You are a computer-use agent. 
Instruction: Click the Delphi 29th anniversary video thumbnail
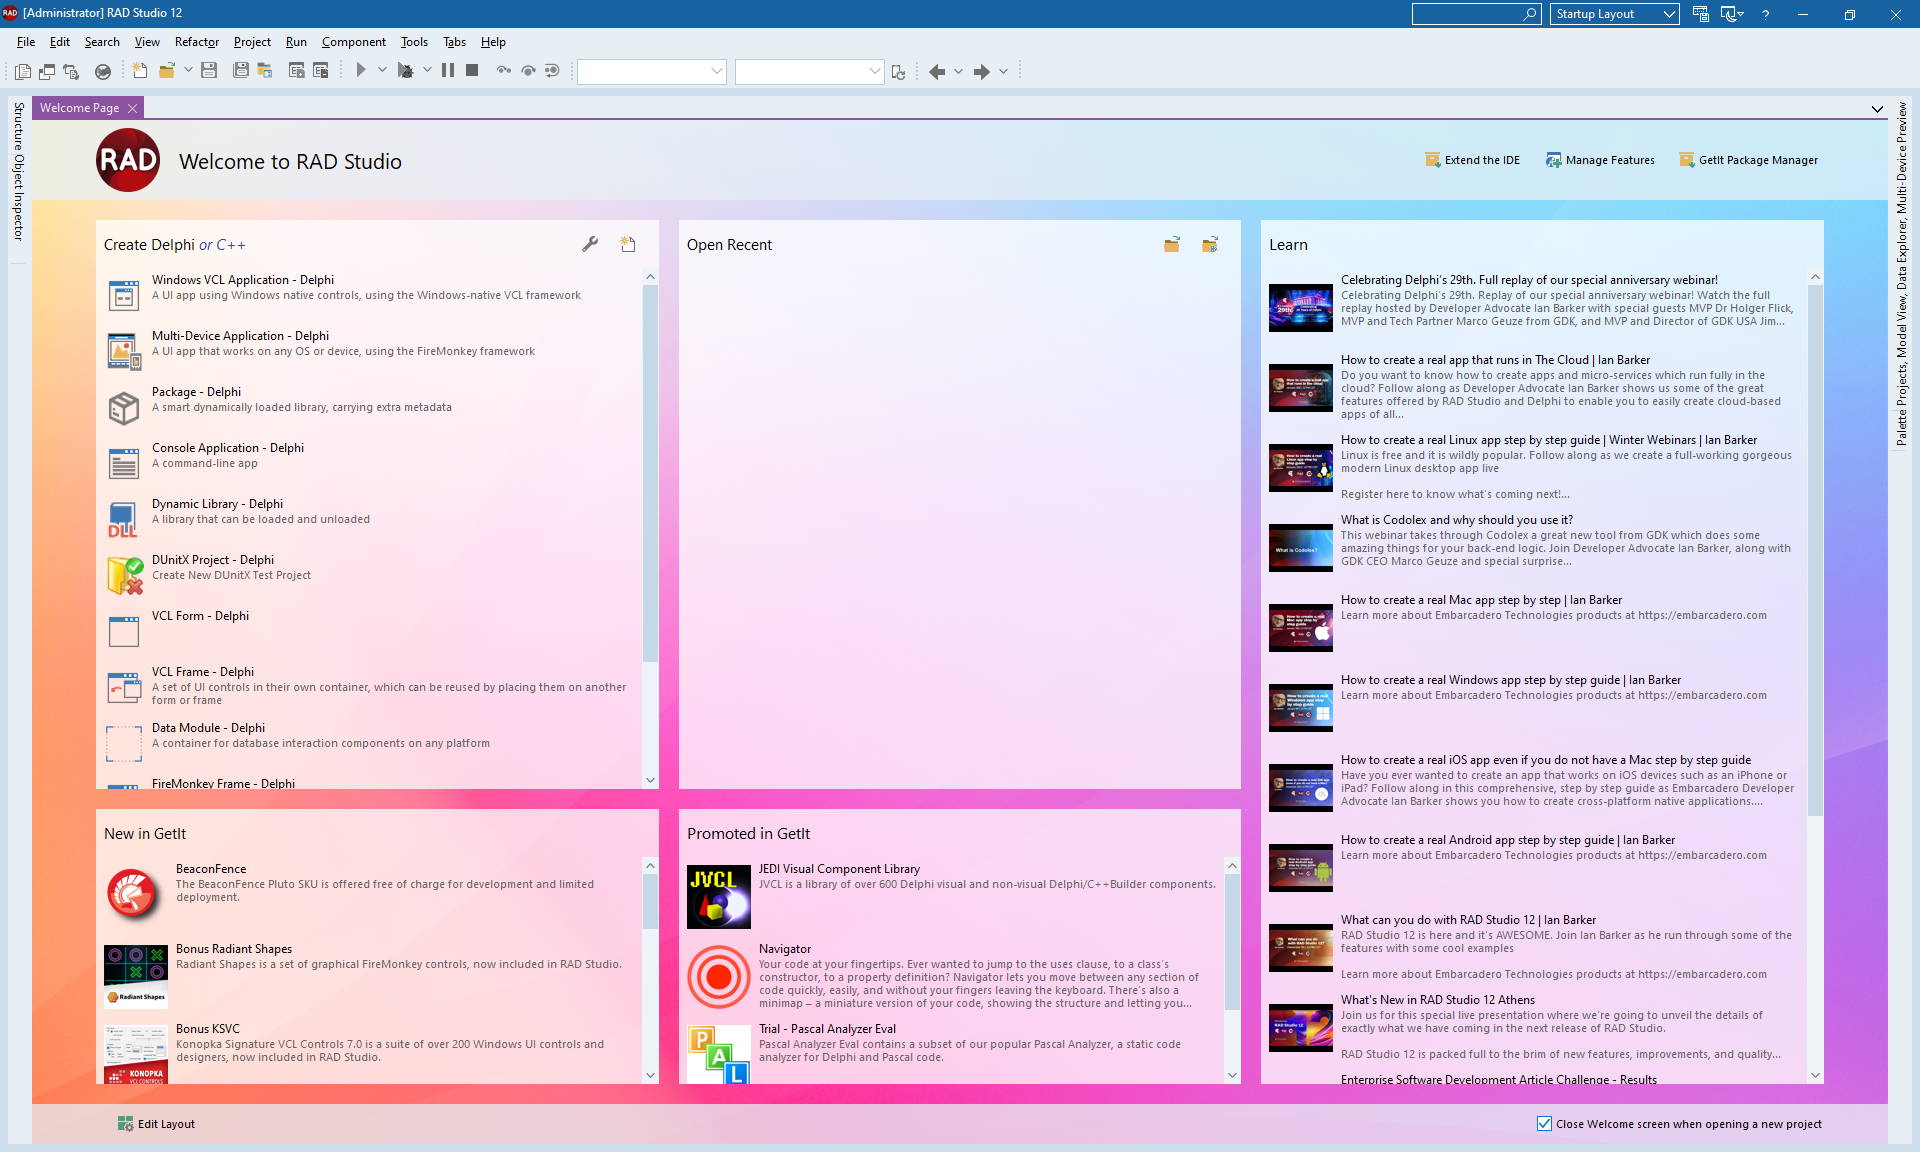pos(1300,308)
